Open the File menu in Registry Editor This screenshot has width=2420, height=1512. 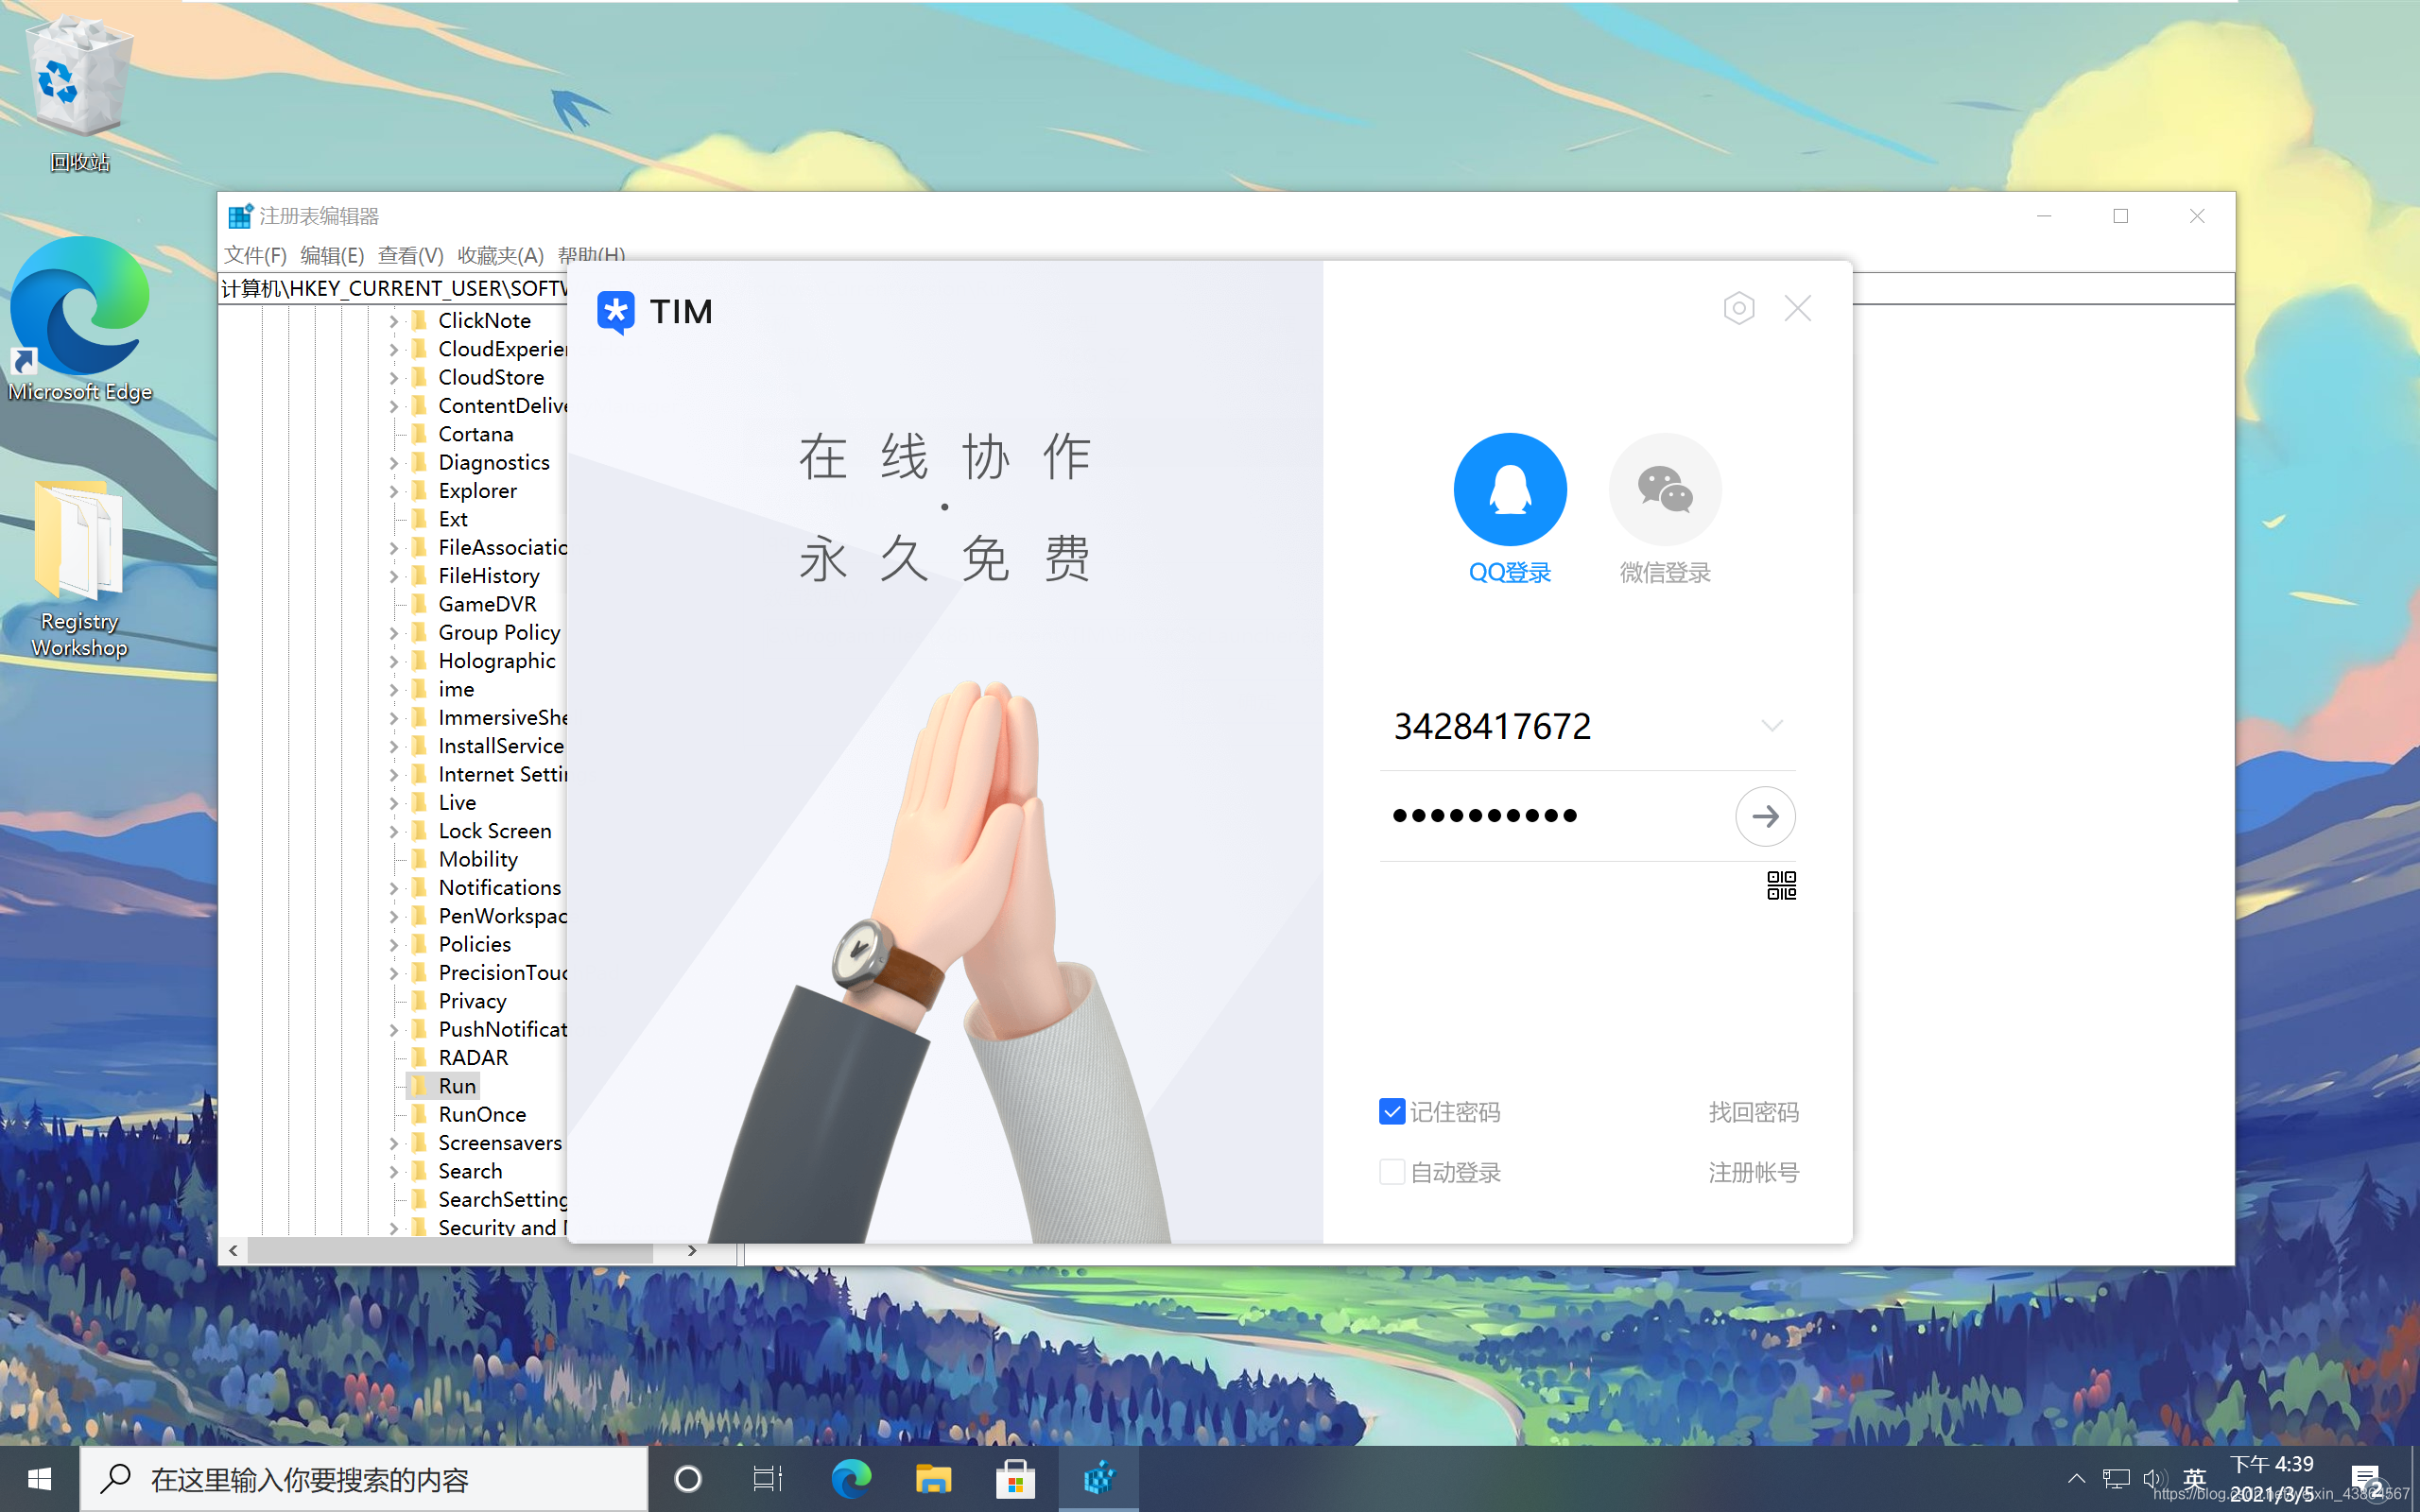tap(255, 255)
